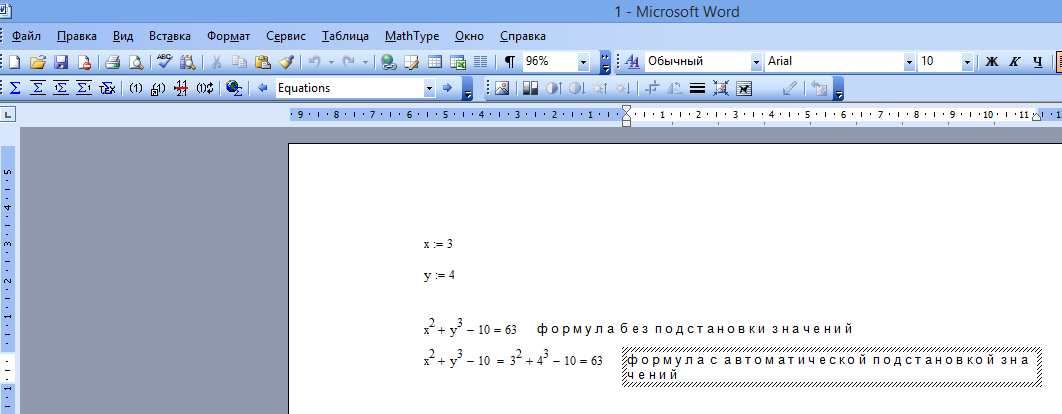1062x414 pixels.
Task: Insert inline equation with MathType sigma icon
Action: (x=15, y=88)
